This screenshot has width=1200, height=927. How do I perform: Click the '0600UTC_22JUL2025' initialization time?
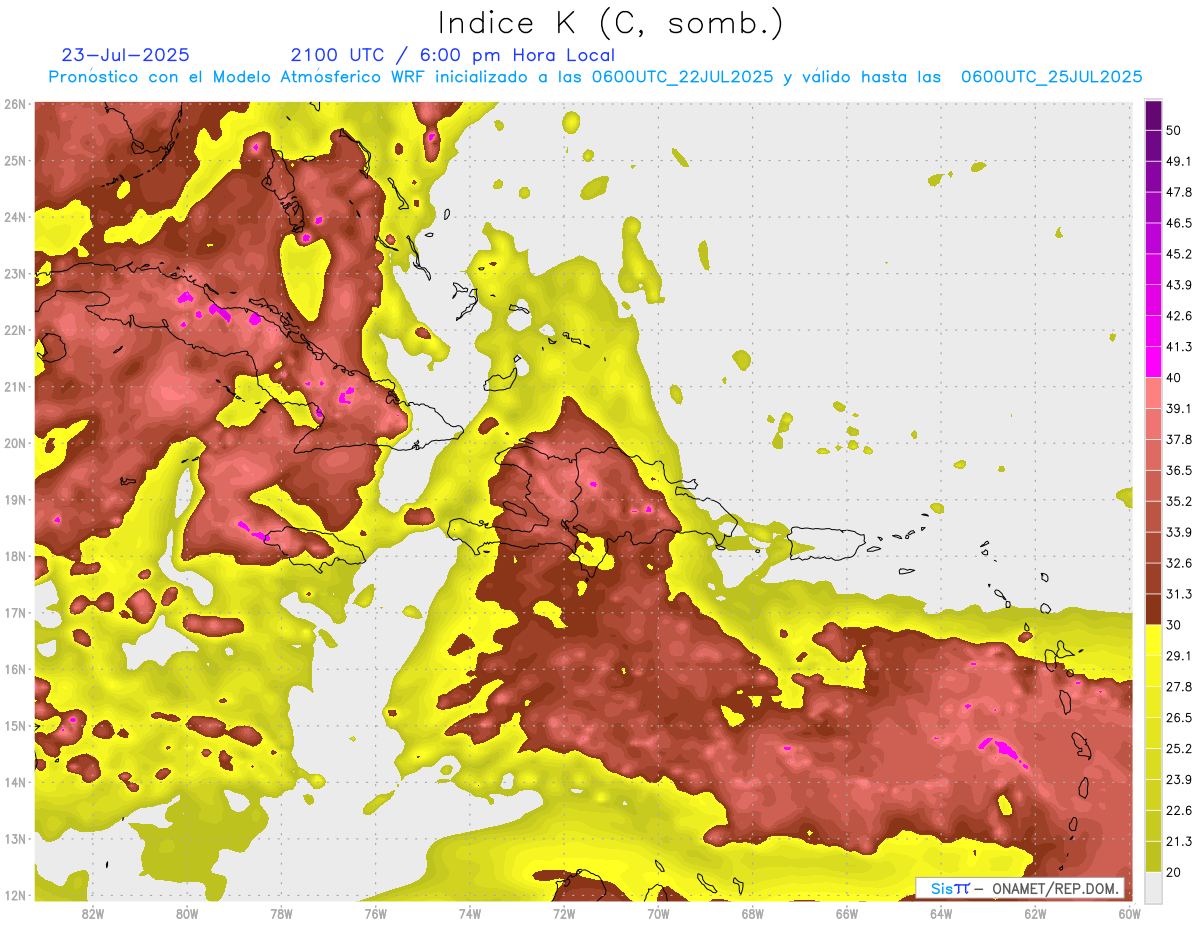click(x=683, y=77)
